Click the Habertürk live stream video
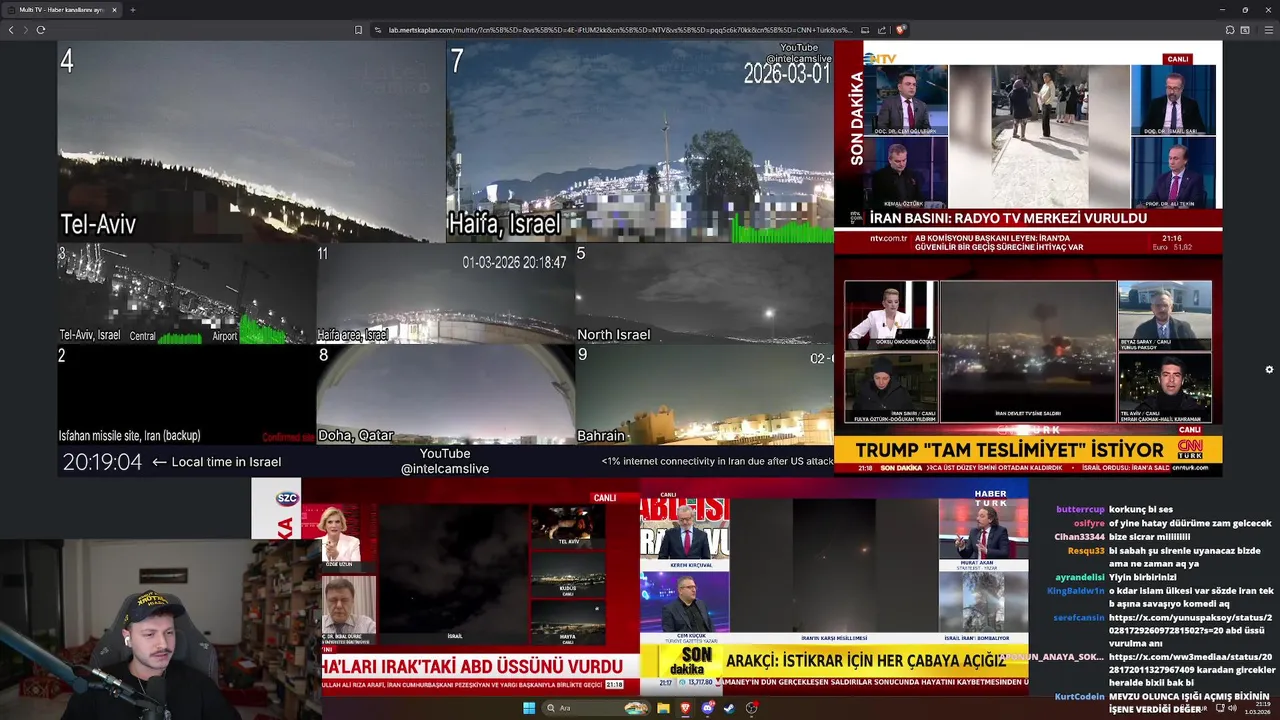 [x=834, y=586]
